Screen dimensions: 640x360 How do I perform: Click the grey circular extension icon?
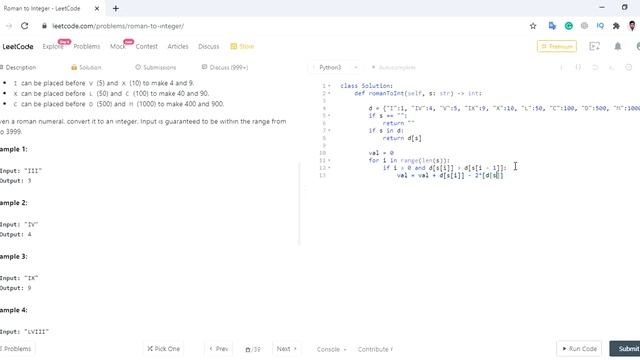584,26
